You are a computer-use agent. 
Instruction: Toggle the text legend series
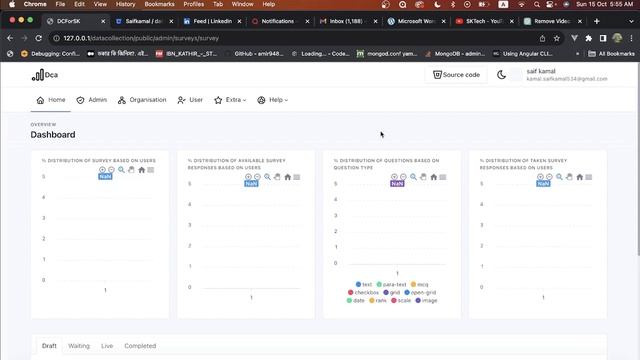pyautogui.click(x=364, y=284)
